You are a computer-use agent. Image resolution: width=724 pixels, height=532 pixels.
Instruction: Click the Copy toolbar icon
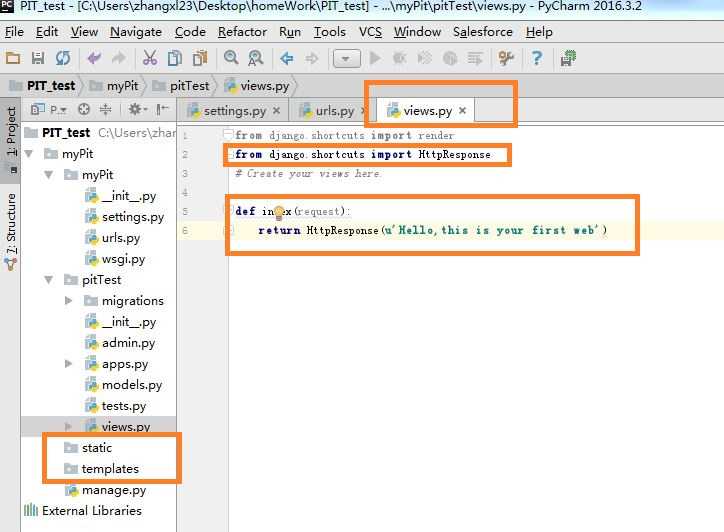(x=175, y=58)
